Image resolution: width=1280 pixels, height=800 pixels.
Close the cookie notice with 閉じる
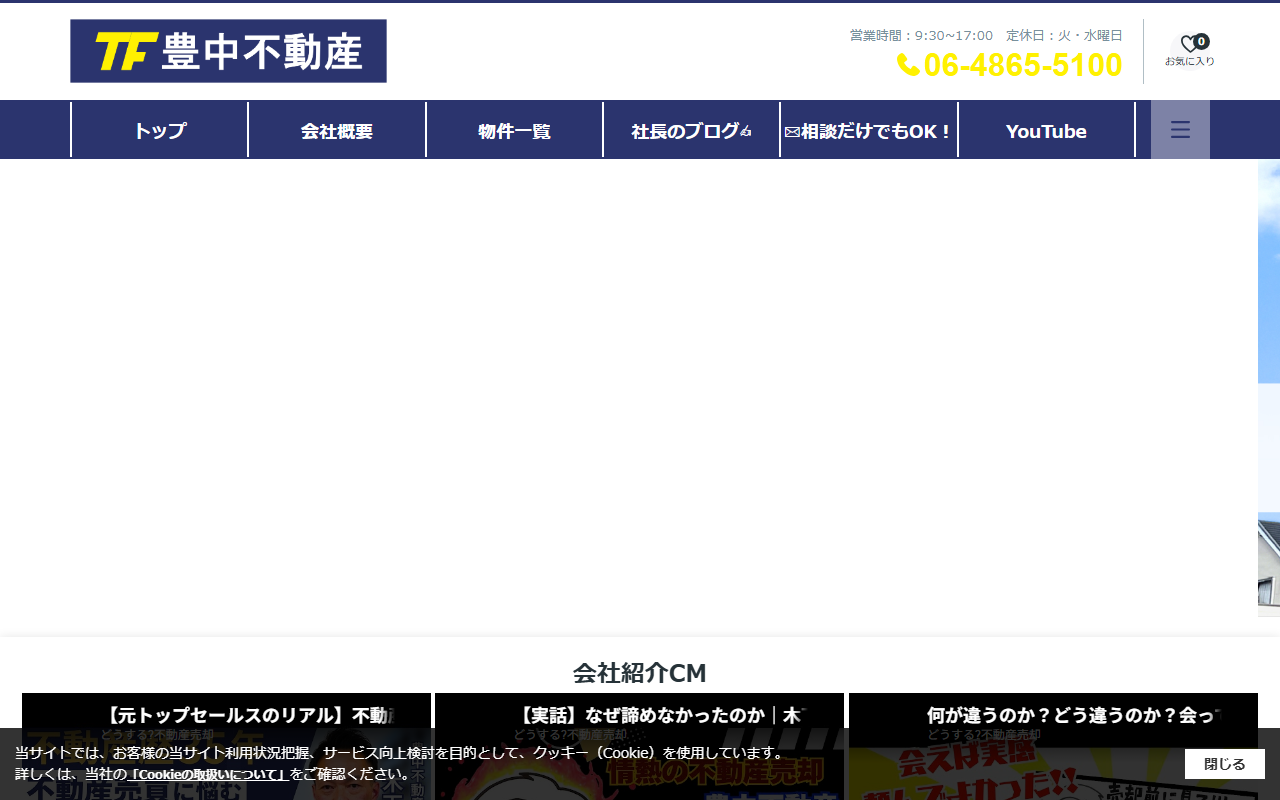[x=1225, y=764]
